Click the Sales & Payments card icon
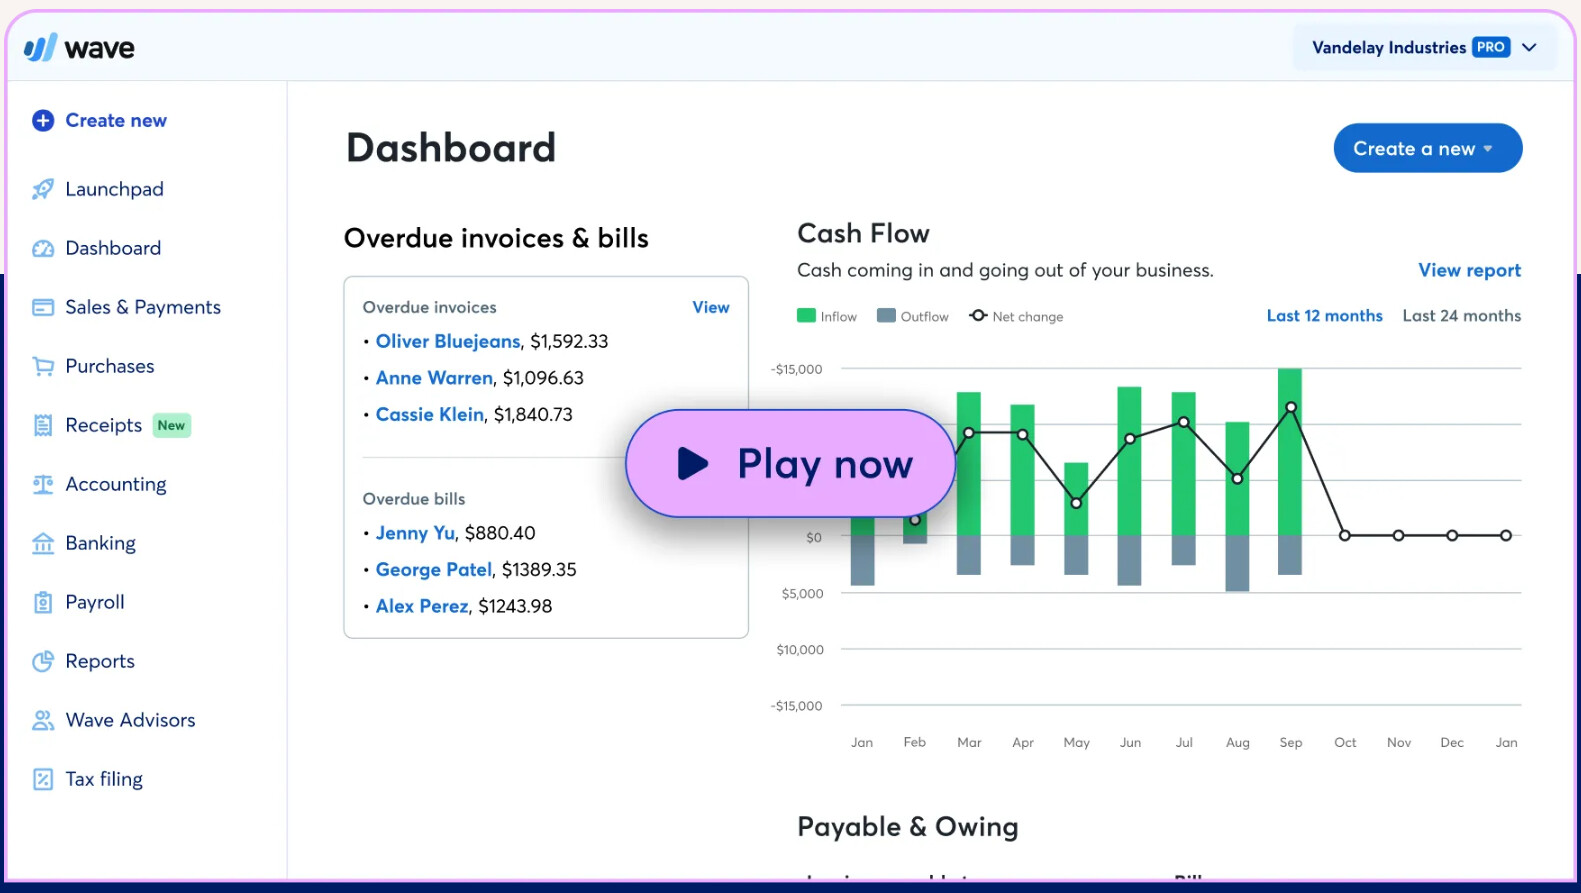This screenshot has width=1581, height=893. 42,307
